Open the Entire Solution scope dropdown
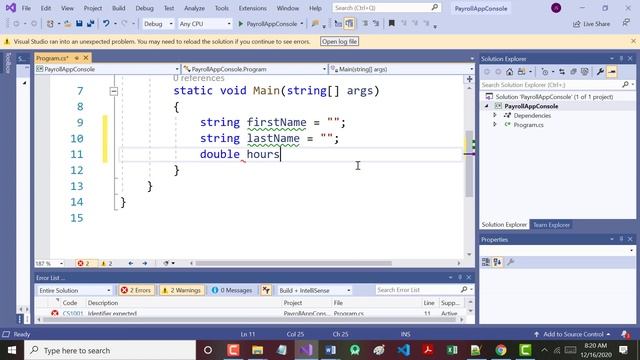Image resolution: width=640 pixels, height=360 pixels. [74, 290]
